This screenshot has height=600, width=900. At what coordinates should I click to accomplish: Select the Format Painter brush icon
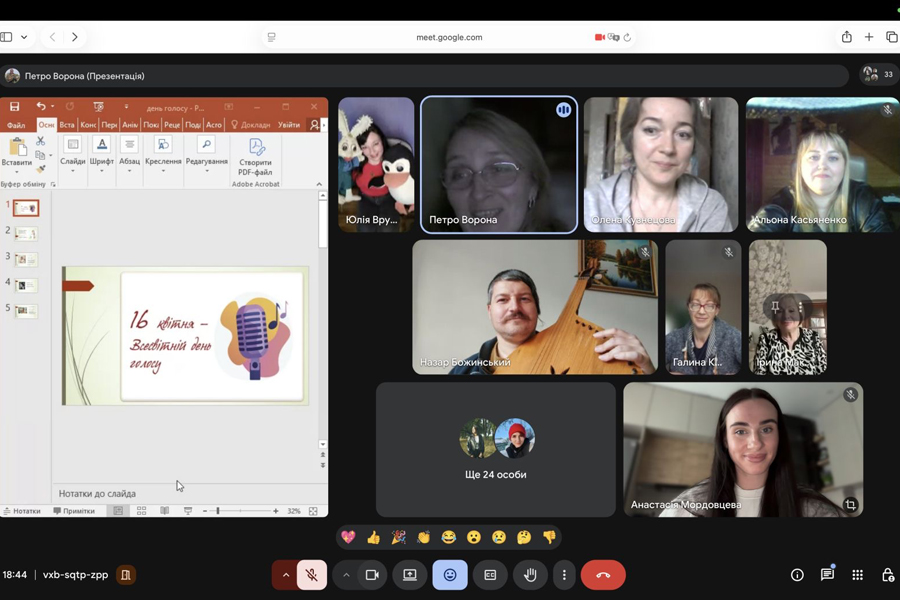40,169
